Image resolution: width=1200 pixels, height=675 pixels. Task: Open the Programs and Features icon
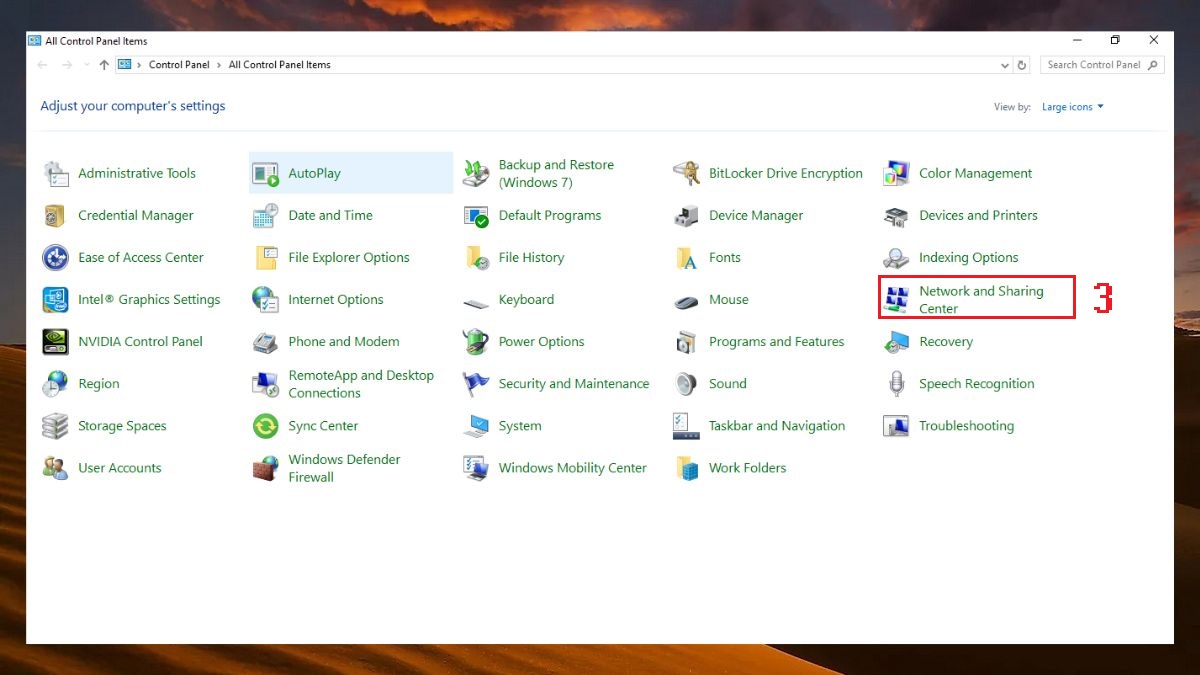point(686,341)
